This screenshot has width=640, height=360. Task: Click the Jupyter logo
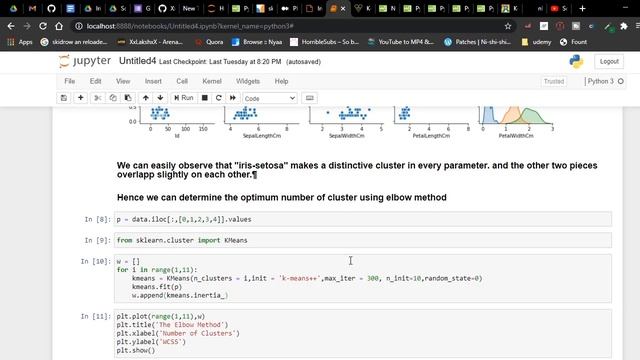pyautogui.click(x=84, y=61)
